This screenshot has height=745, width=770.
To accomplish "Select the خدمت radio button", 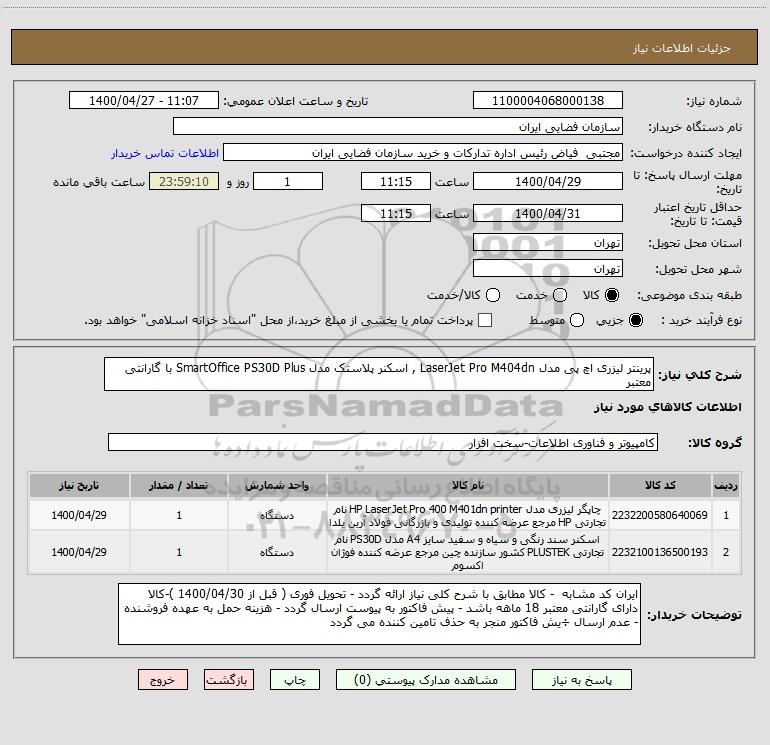I will pos(560,295).
